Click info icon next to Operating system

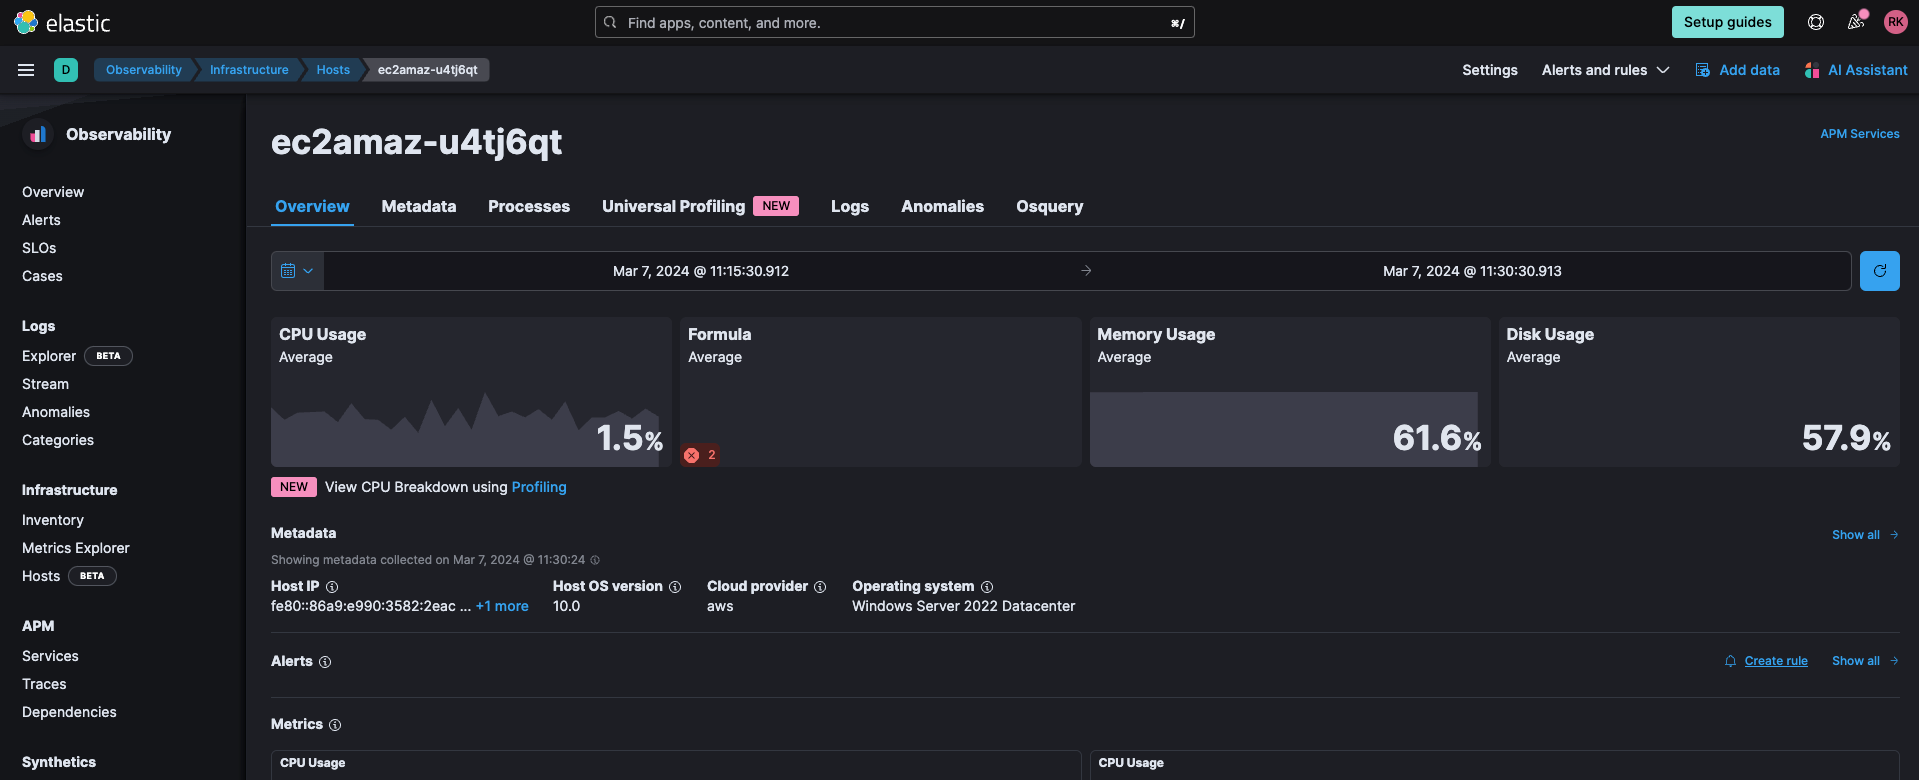coord(987,587)
